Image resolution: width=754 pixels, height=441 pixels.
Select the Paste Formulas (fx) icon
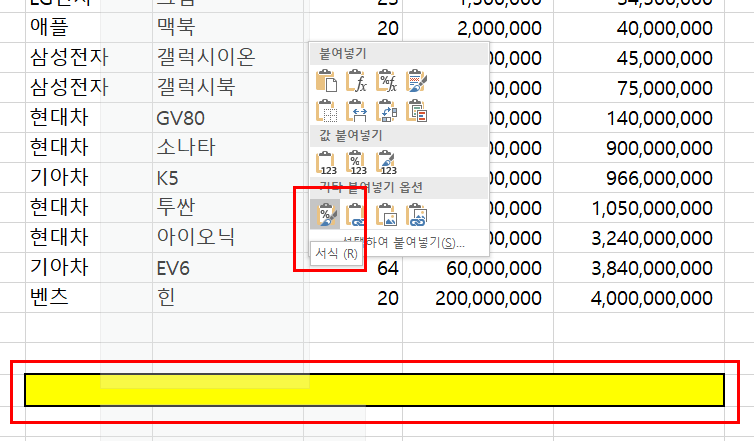pyautogui.click(x=356, y=81)
